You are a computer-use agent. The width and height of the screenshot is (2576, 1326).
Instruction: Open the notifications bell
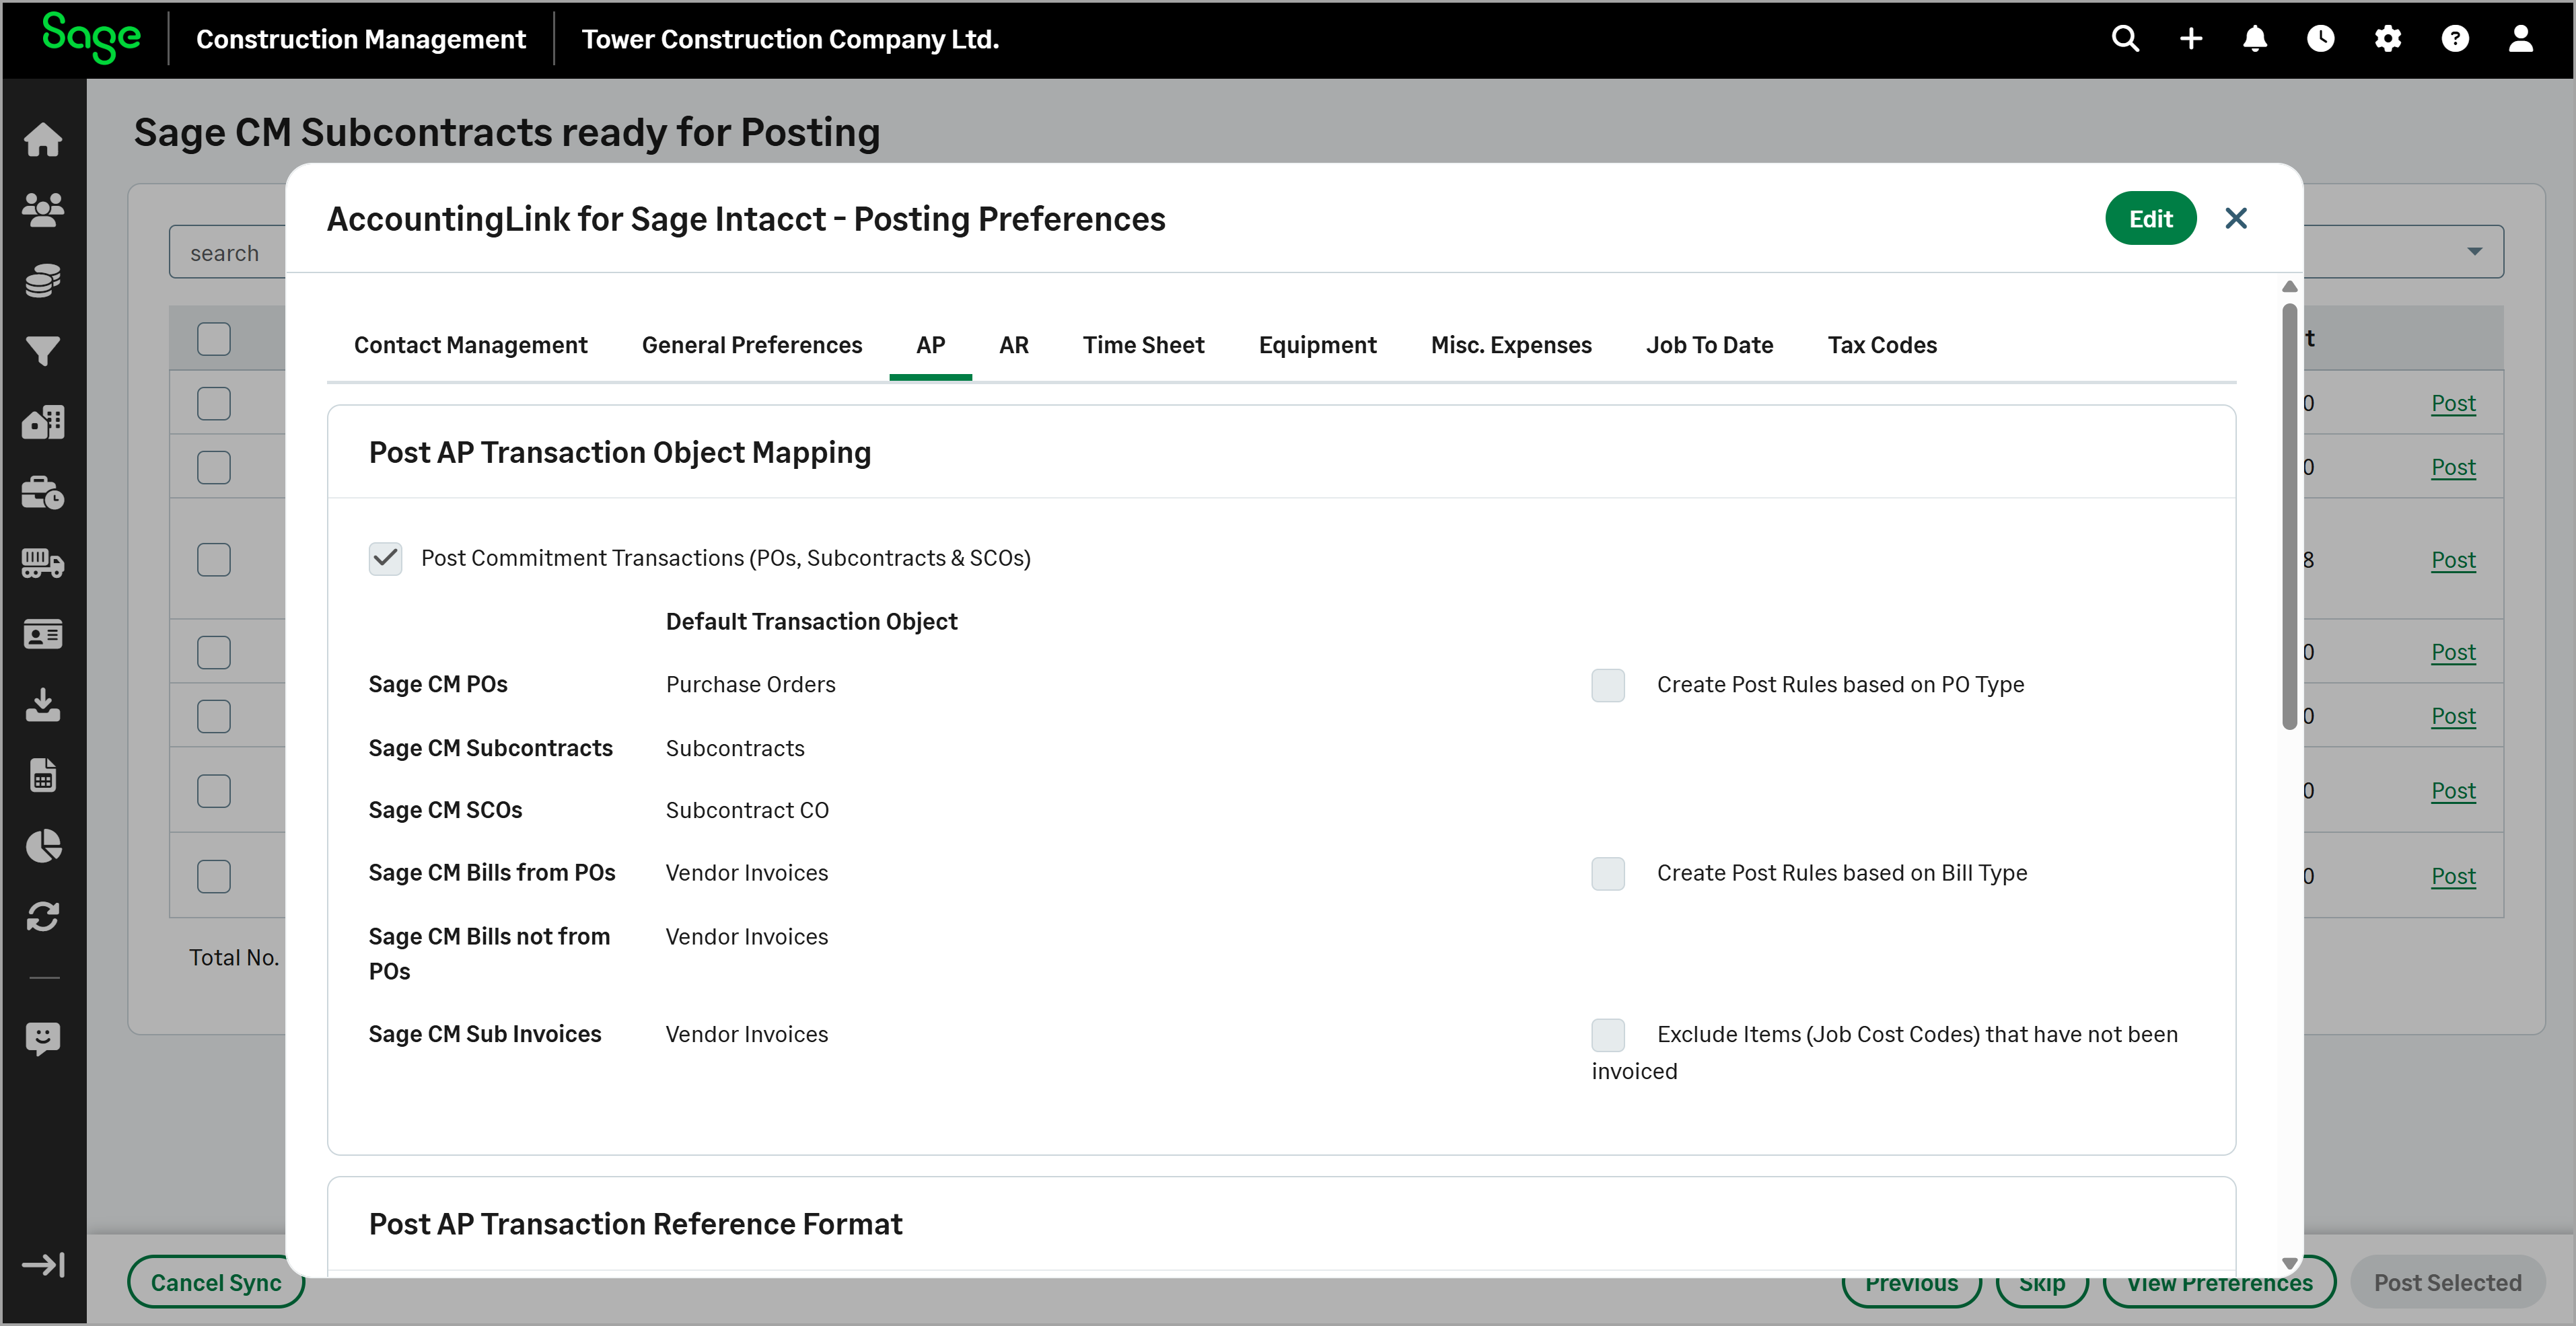[x=2255, y=39]
